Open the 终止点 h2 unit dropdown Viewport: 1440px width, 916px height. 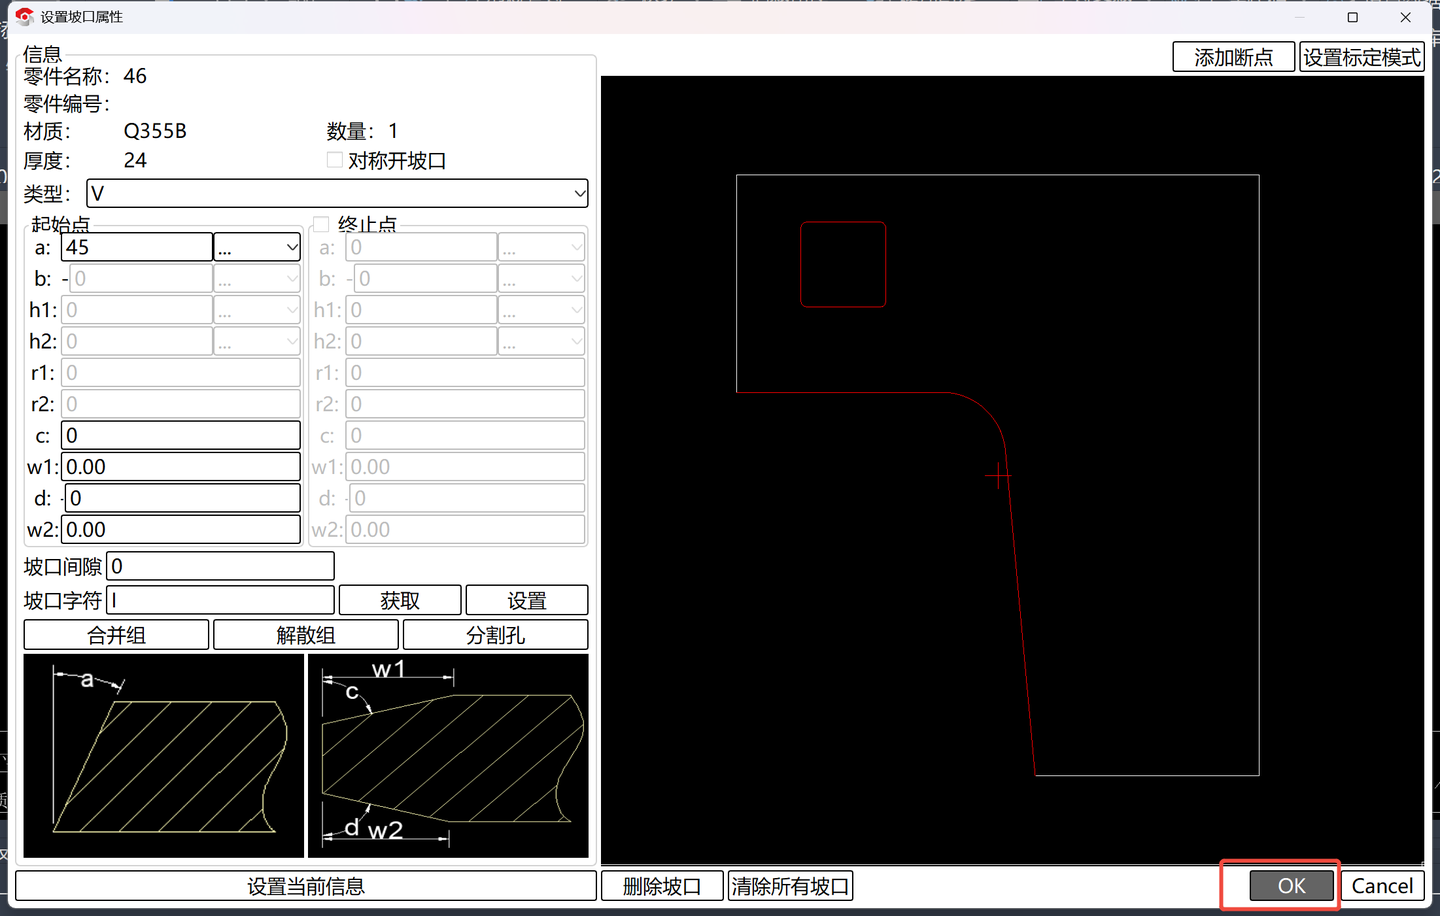click(x=541, y=341)
